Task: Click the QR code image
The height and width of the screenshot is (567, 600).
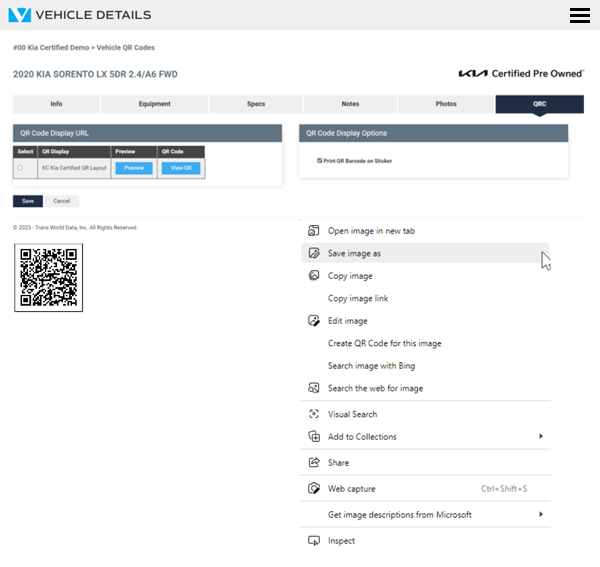Action: [49, 278]
